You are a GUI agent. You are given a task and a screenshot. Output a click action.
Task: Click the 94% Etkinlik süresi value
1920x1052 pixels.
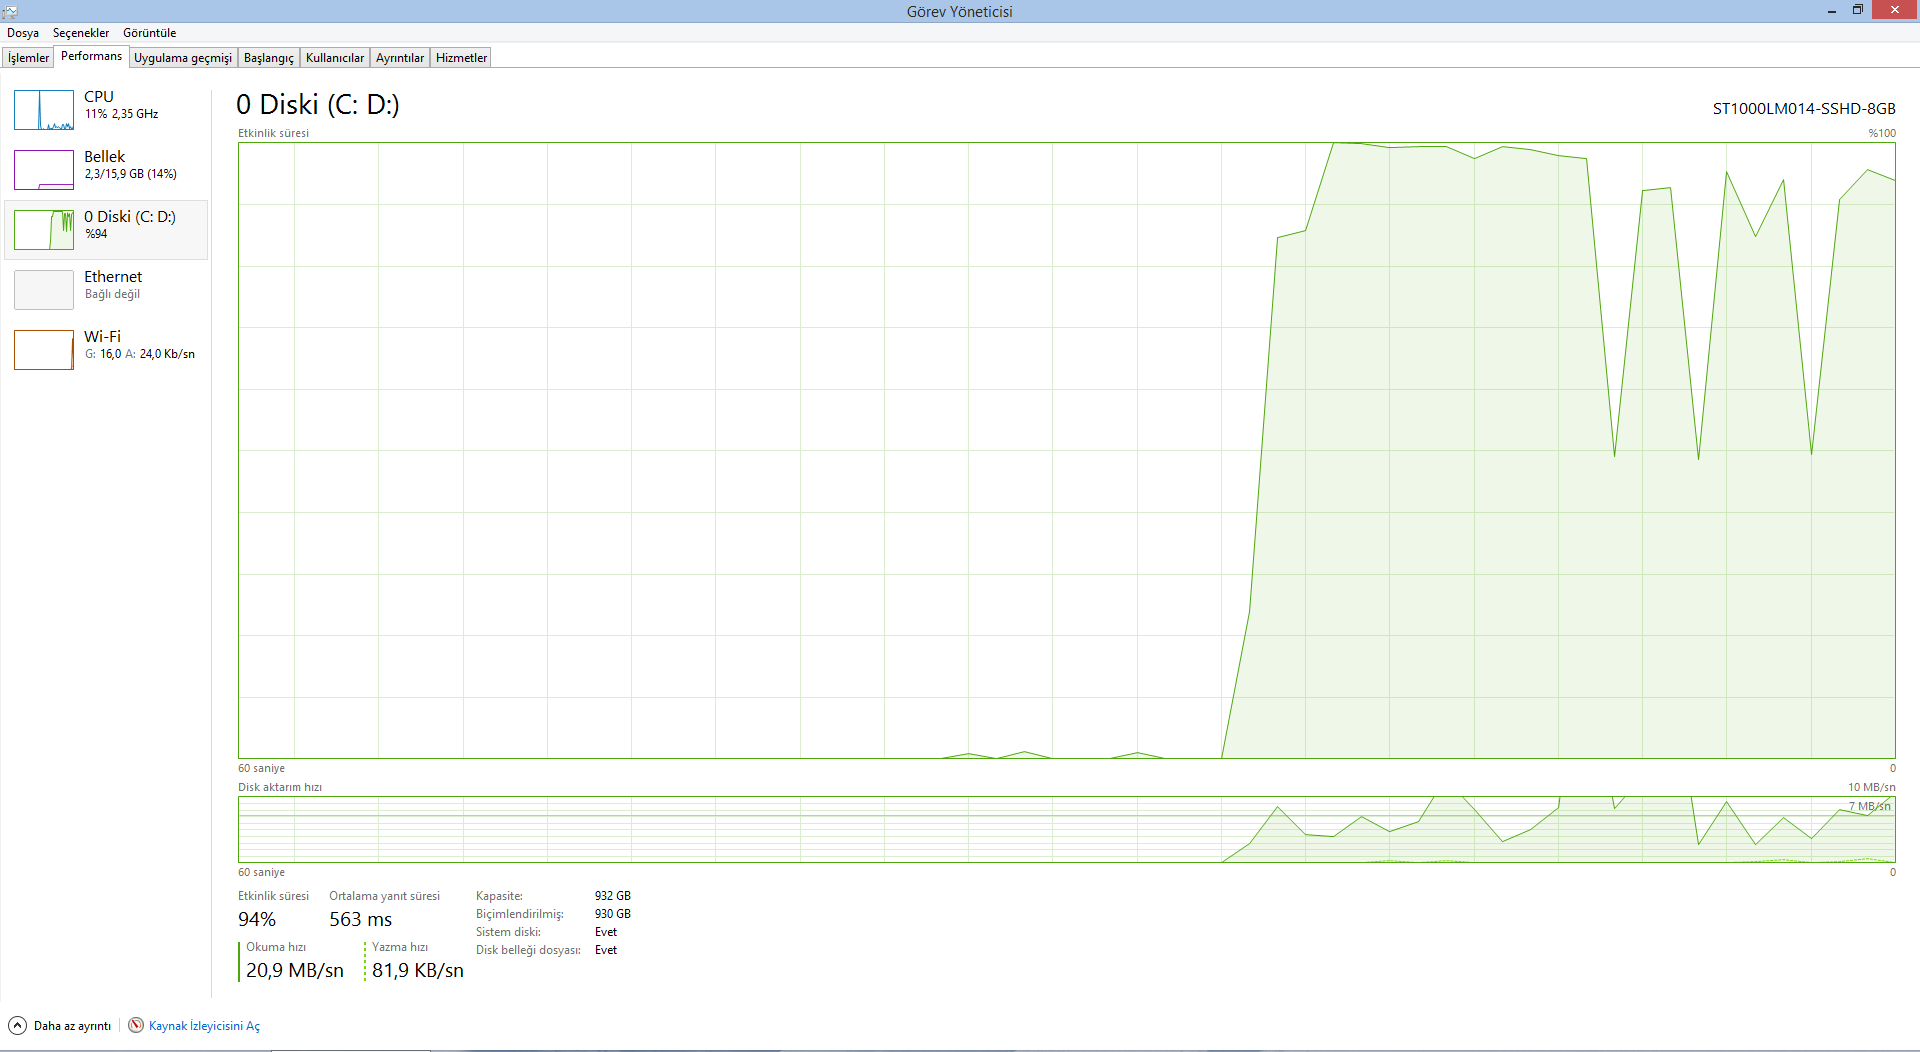click(x=257, y=919)
